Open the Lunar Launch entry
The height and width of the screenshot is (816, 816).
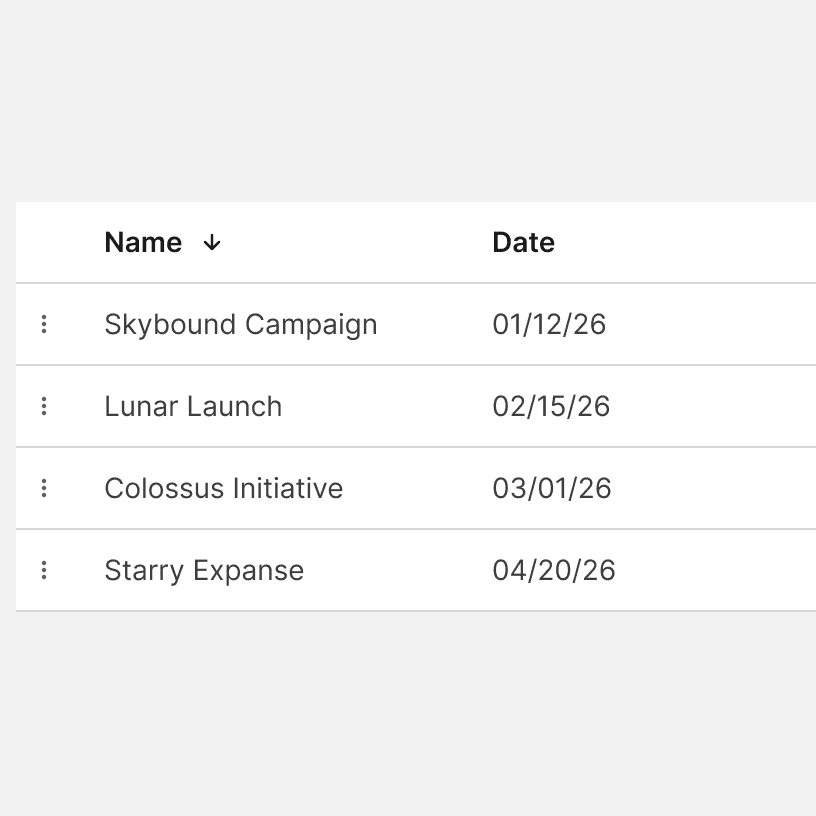tap(193, 406)
